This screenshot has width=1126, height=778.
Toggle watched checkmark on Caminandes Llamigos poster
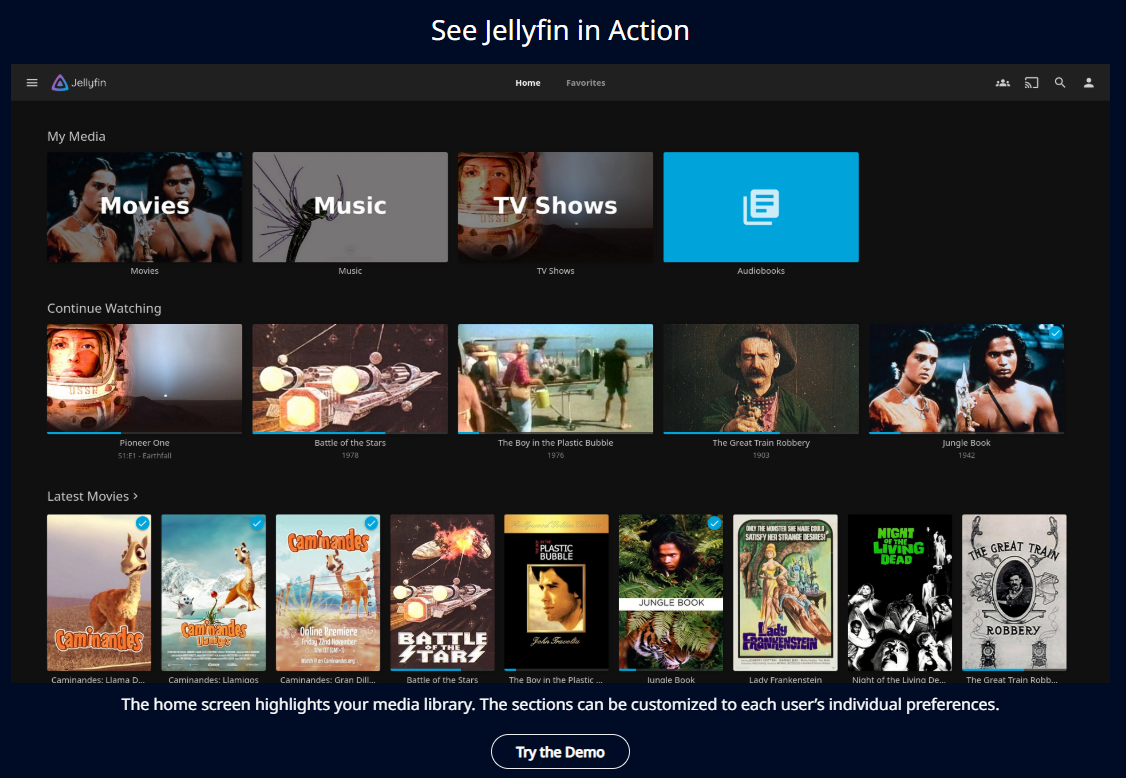pos(256,523)
